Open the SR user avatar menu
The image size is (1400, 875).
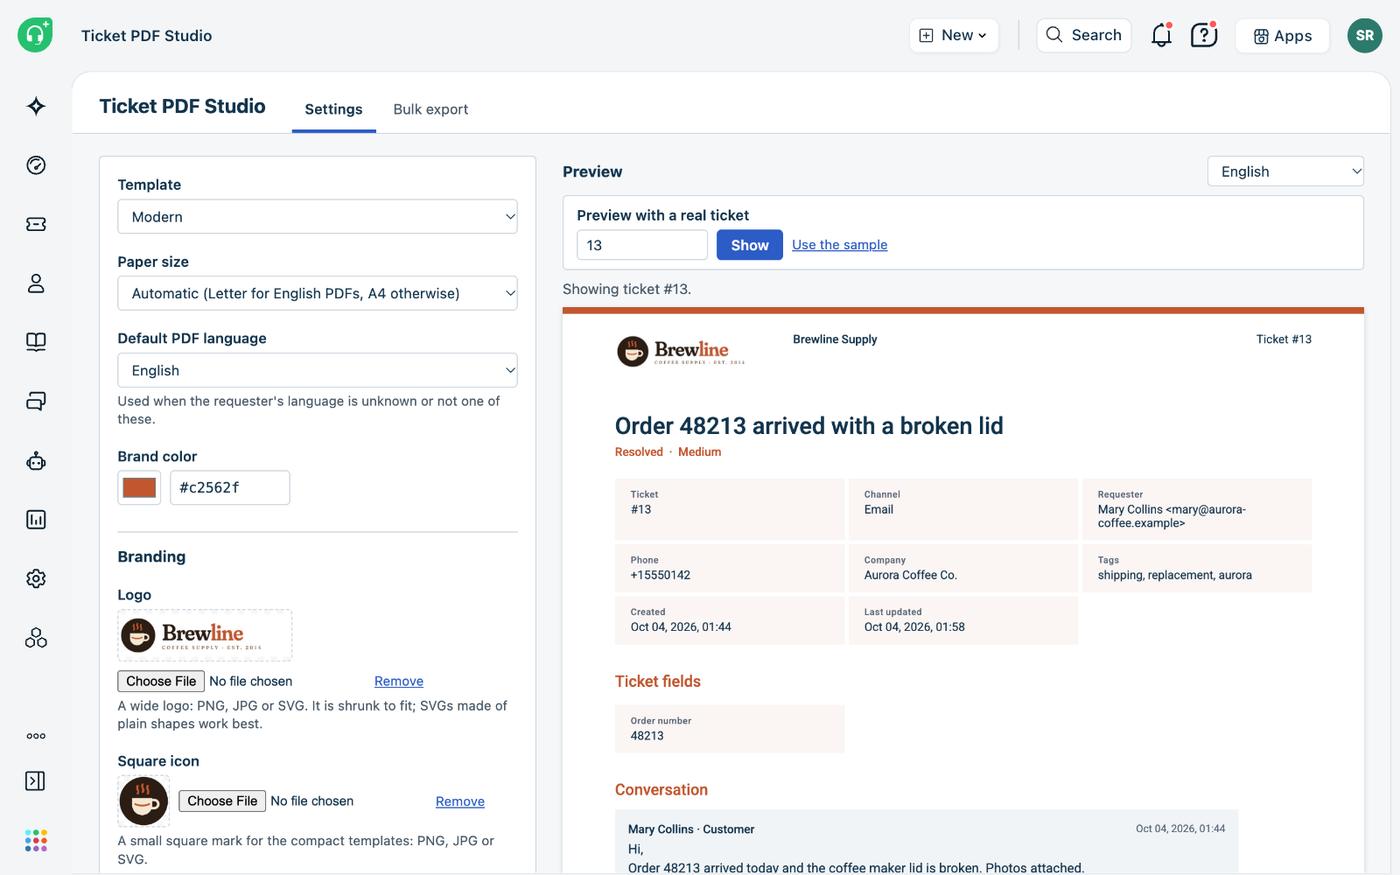(1365, 35)
